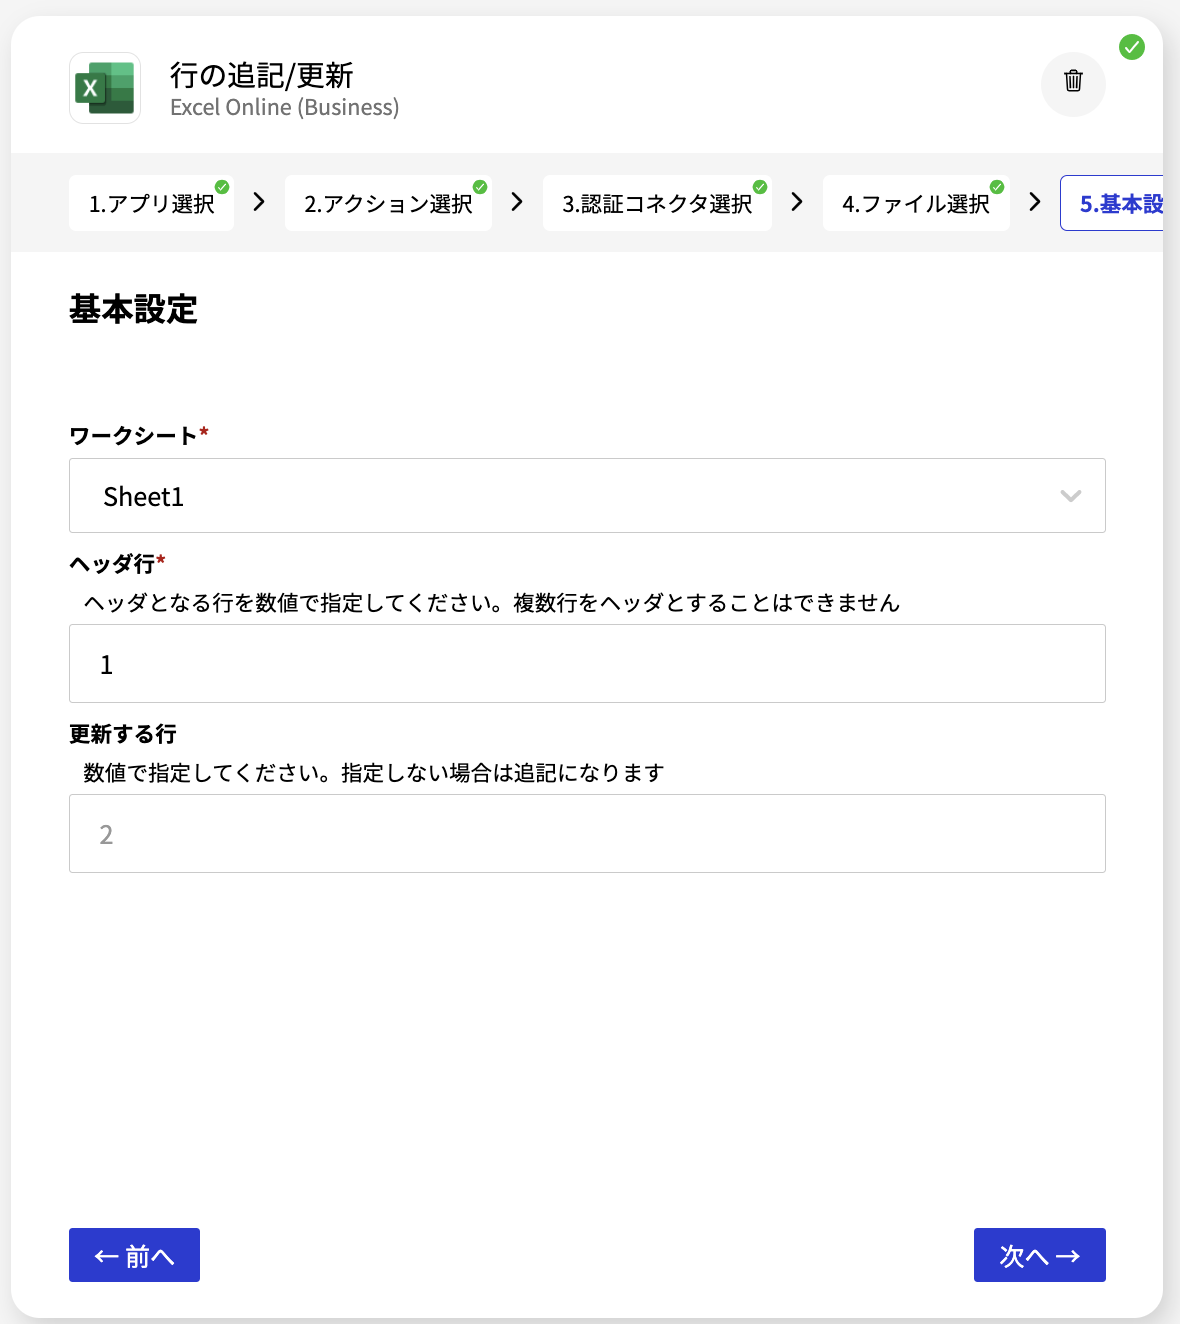This screenshot has width=1180, height=1324.
Task: Click dropdown arrow in worksheet selector
Action: (x=1071, y=496)
